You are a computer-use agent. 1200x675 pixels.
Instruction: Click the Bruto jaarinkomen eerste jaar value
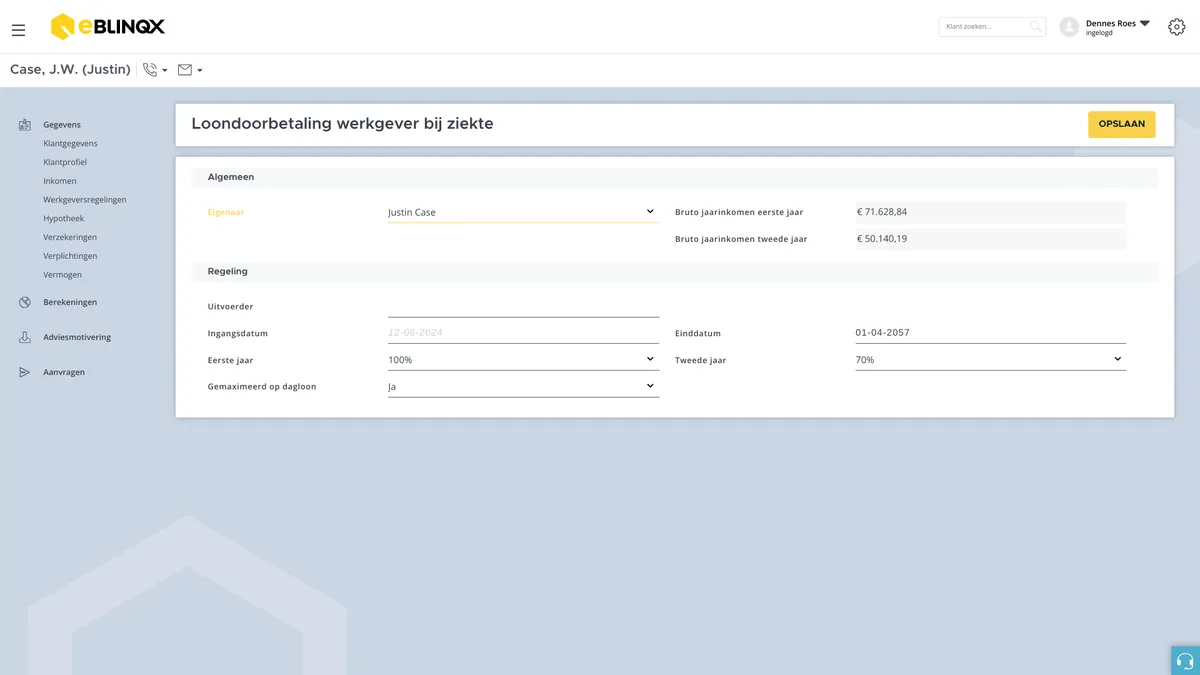point(990,212)
